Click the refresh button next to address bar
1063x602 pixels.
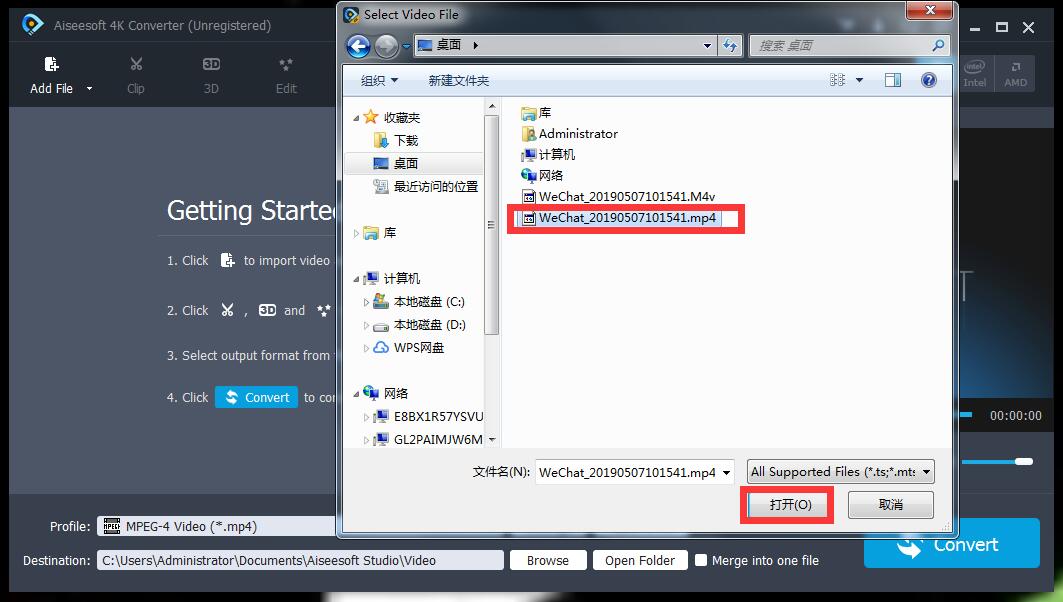pyautogui.click(x=730, y=45)
